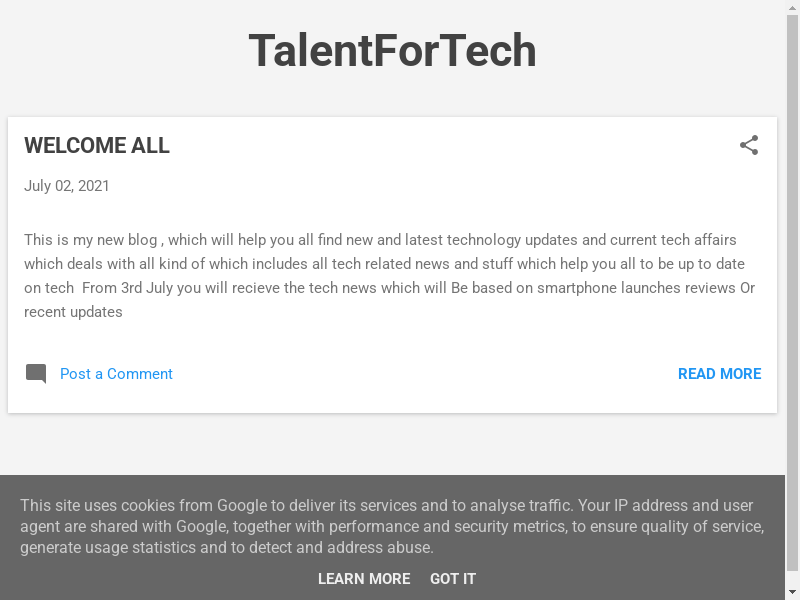Dismiss the cookie notice with GOT IT
Screen dimensions: 800x600
tap(453, 579)
